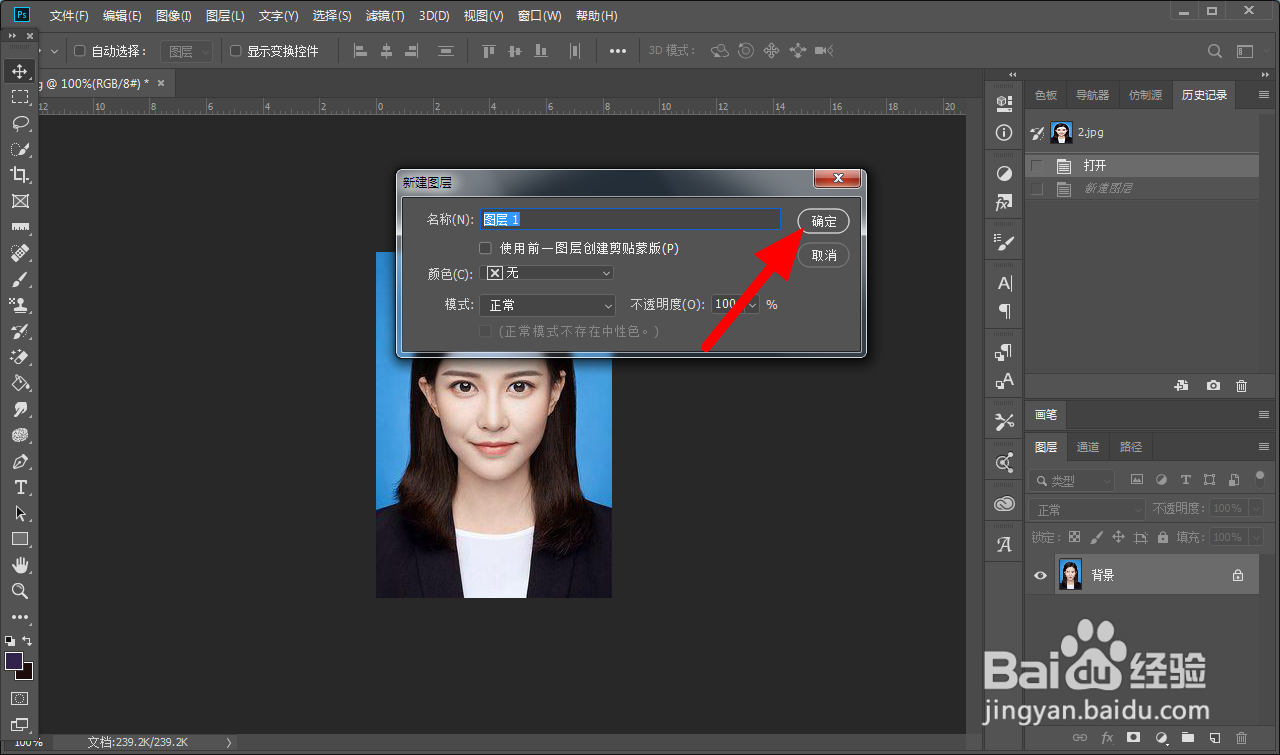Add layer mask icon in Layers panel
The width and height of the screenshot is (1280, 755).
point(1133,738)
